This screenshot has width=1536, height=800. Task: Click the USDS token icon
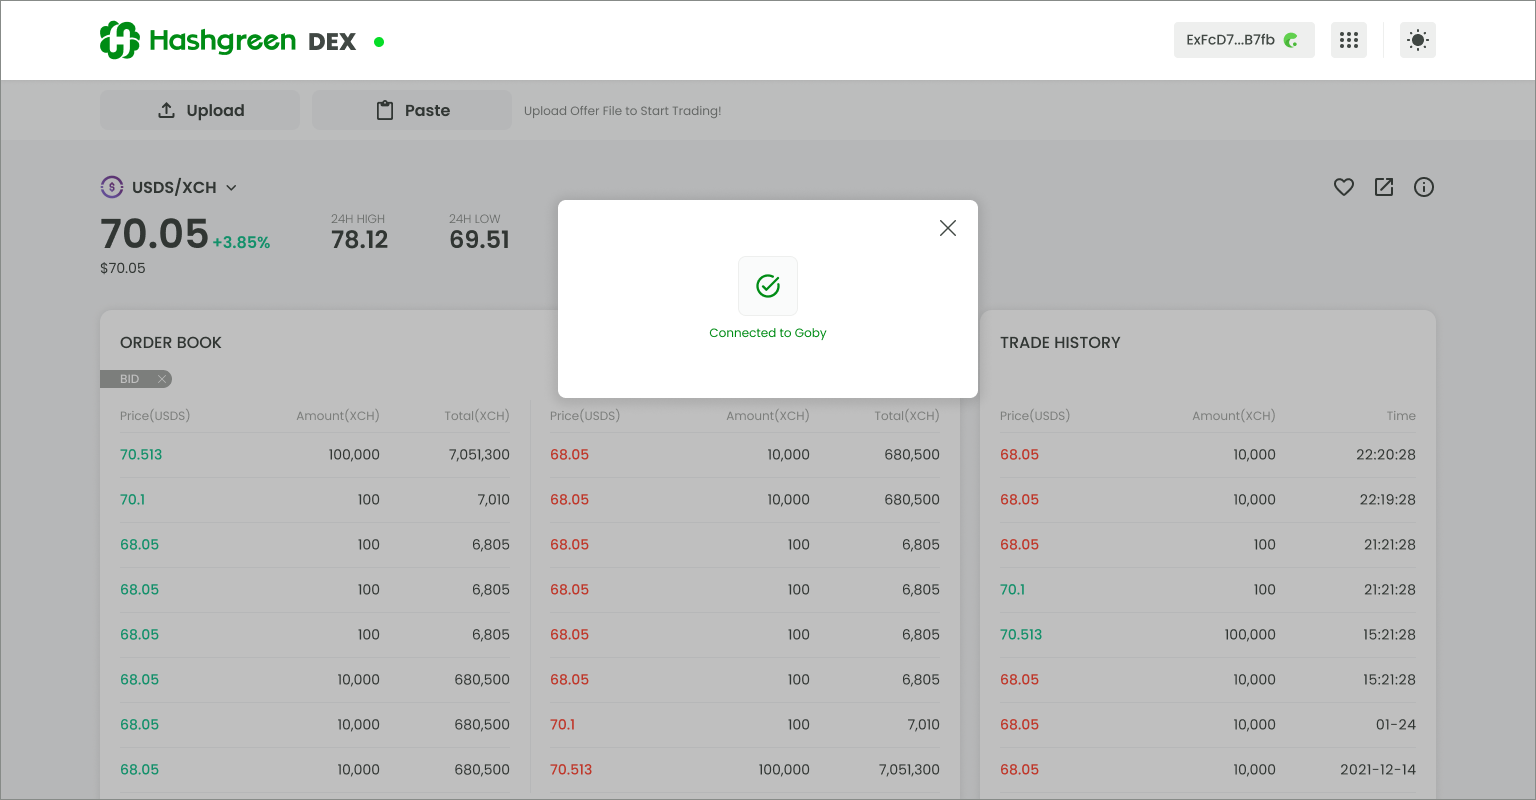pos(112,187)
